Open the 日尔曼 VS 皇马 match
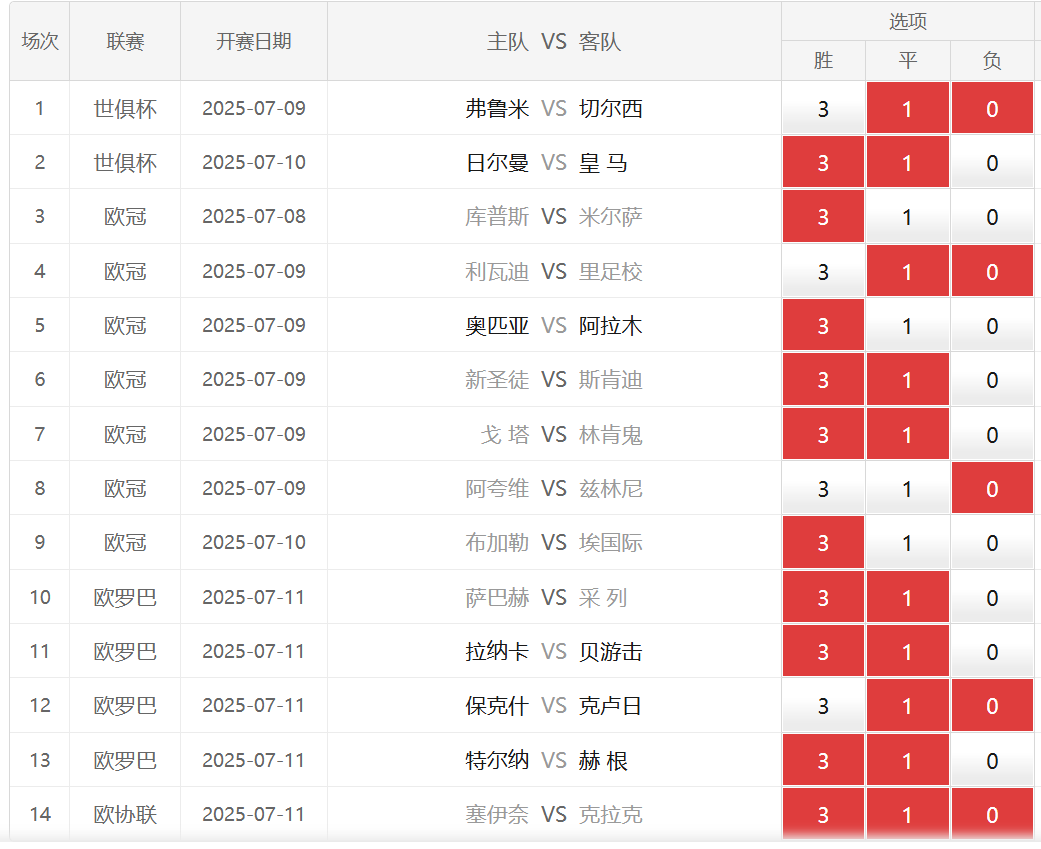1041x849 pixels. tap(546, 163)
